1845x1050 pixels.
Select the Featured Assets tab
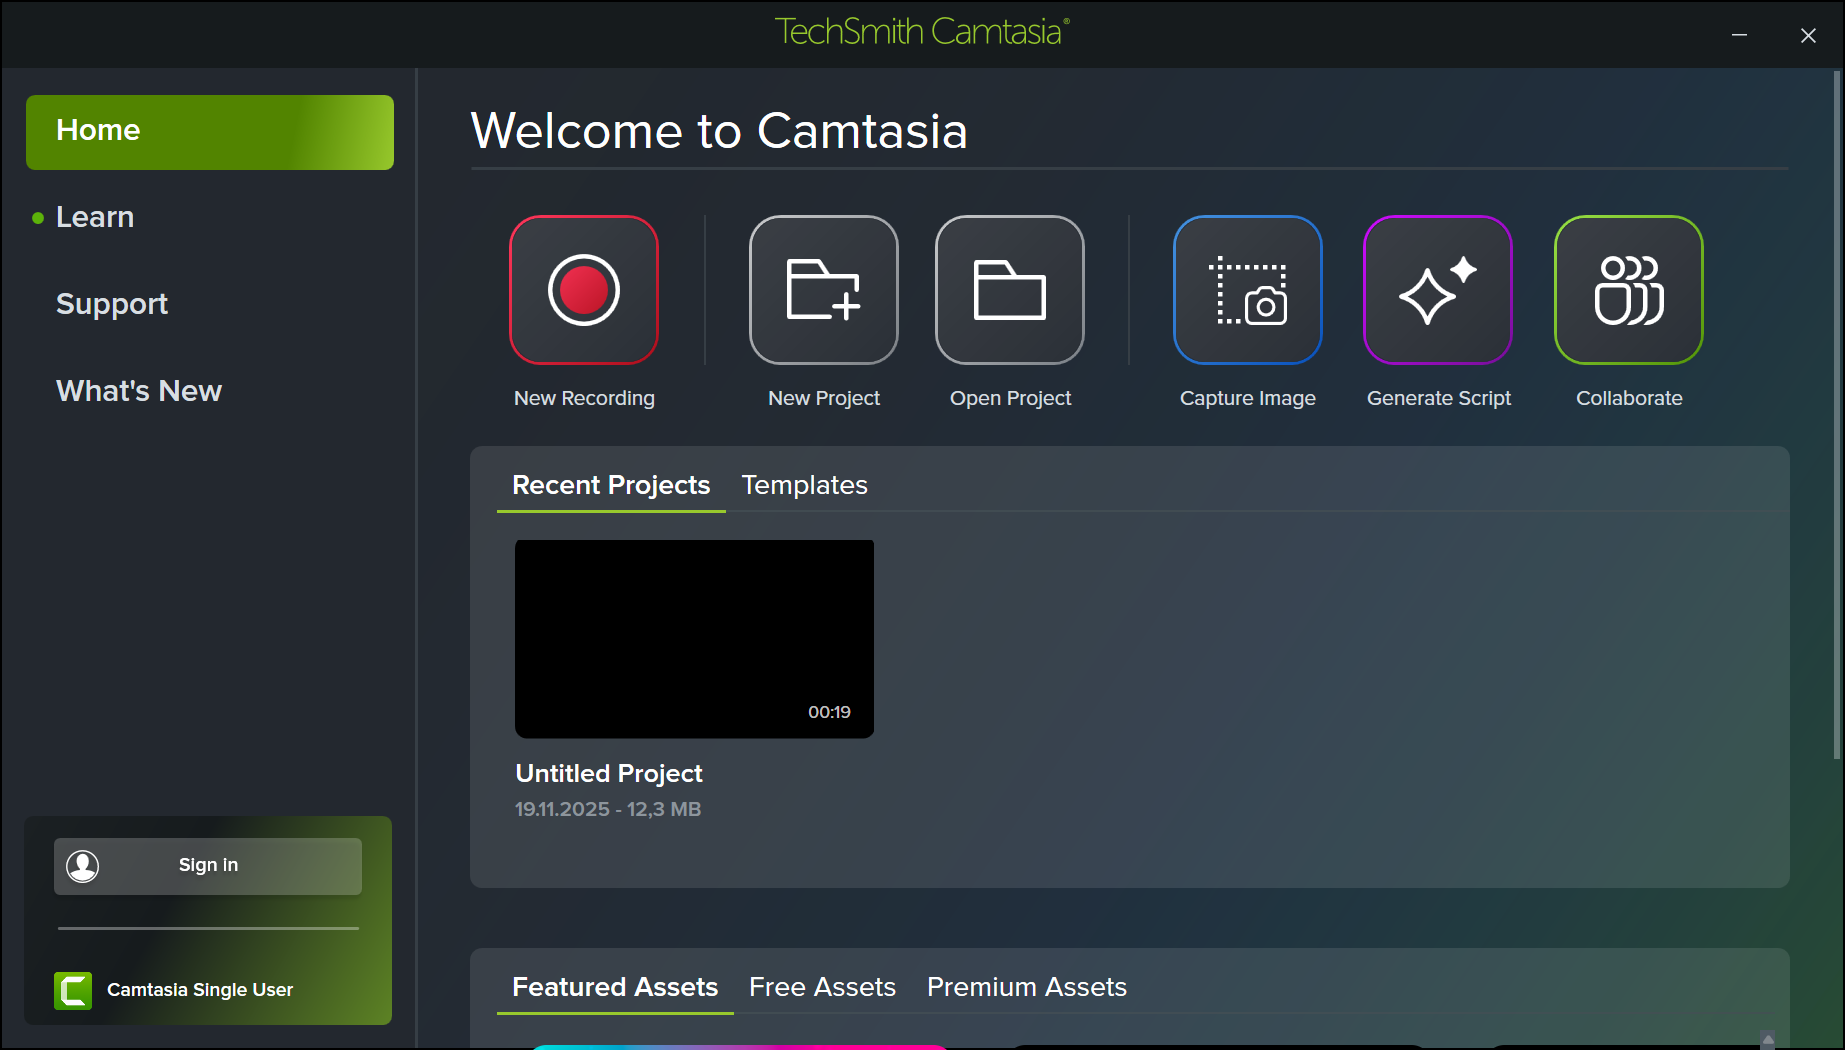[615, 987]
